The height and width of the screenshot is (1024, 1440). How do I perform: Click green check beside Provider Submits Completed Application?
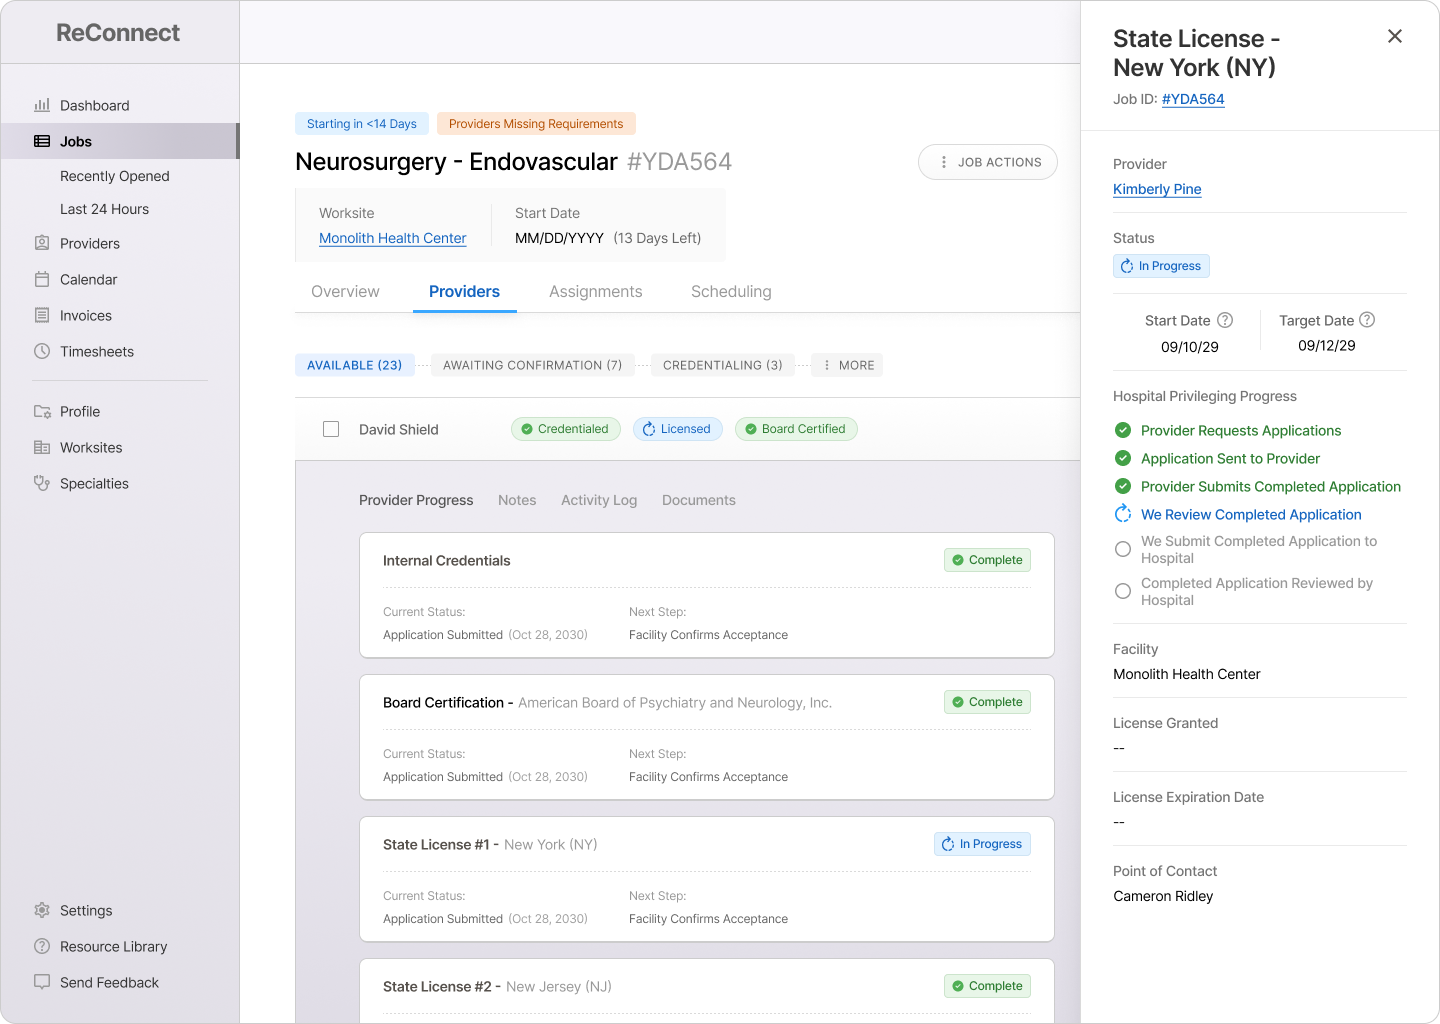click(x=1123, y=486)
